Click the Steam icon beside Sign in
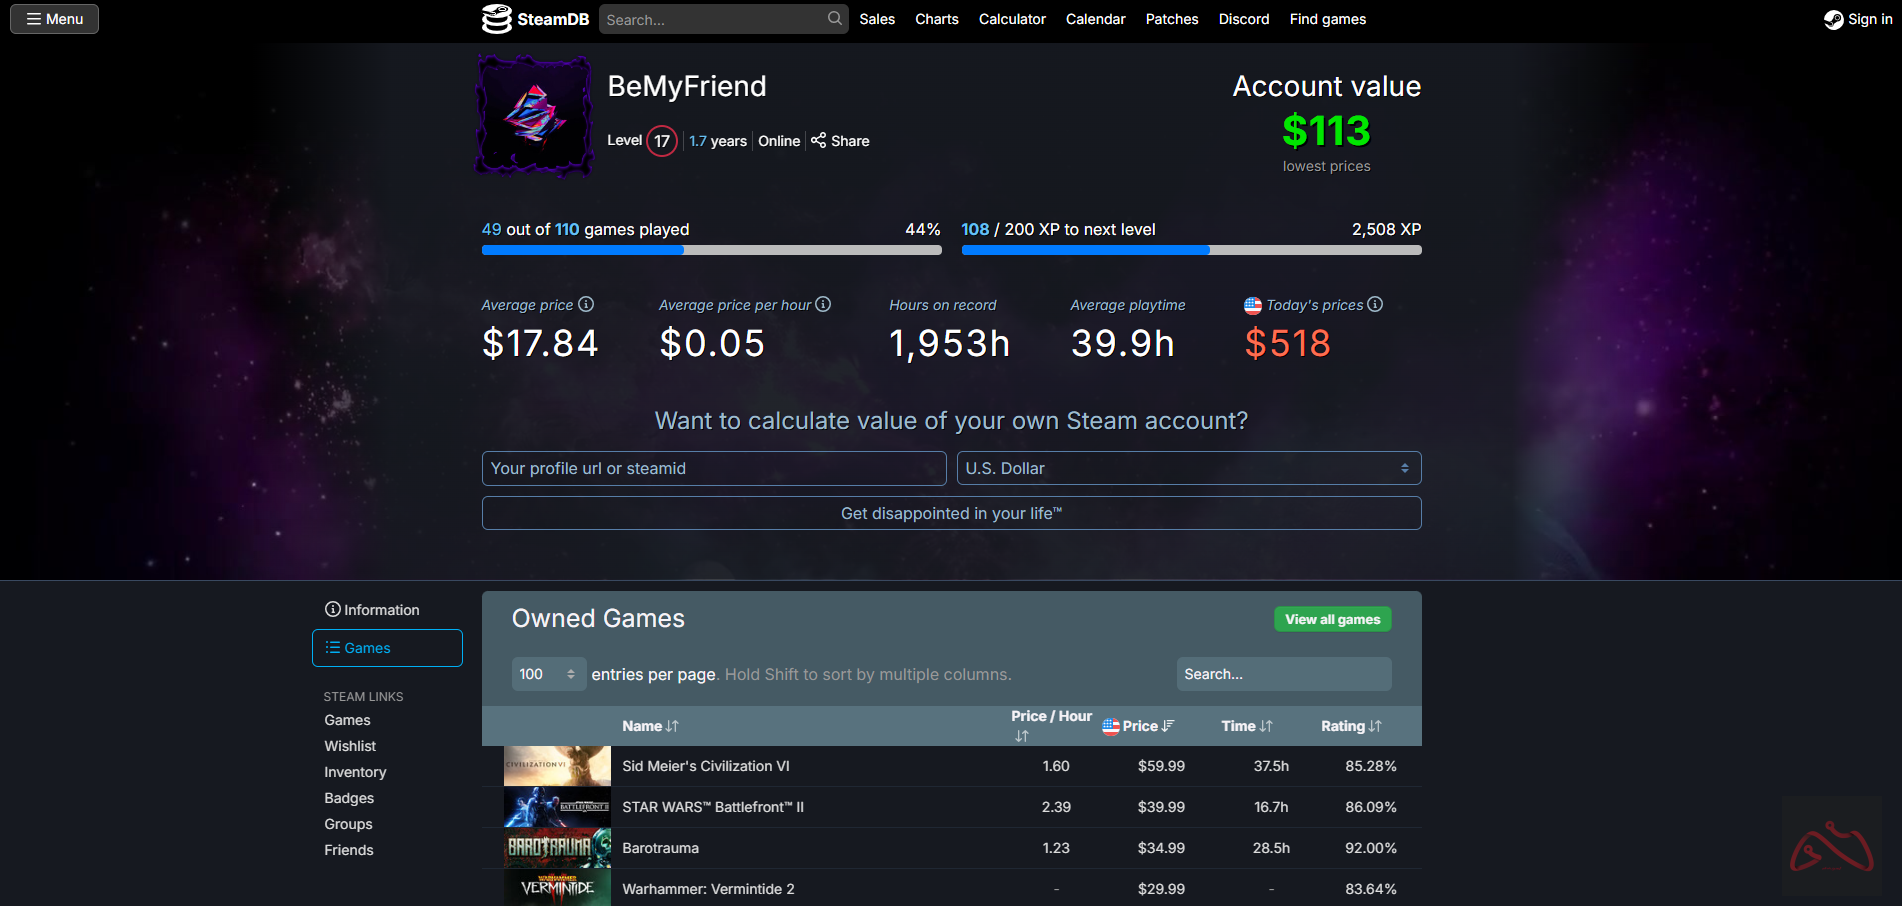The width and height of the screenshot is (1902, 906). (1833, 20)
